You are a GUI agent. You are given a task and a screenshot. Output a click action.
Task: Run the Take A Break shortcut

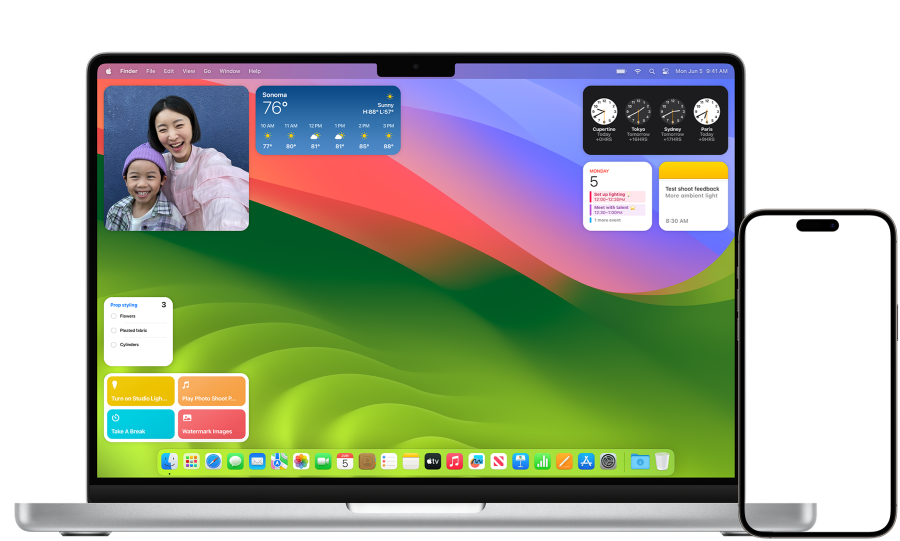click(140, 424)
